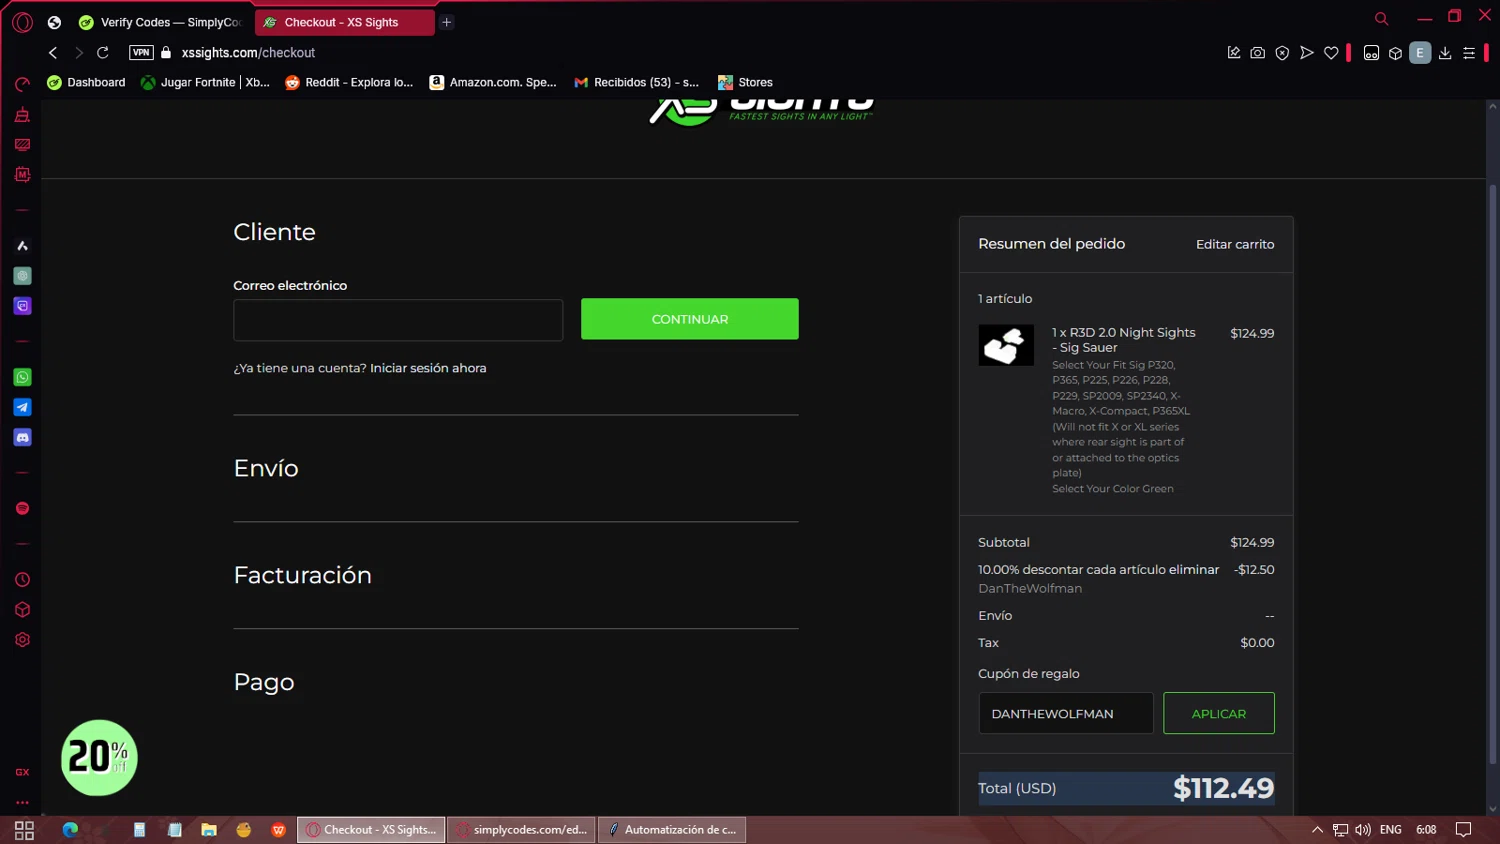Switch to simplycodes.com taskbar window
The image size is (1500, 844).
521,830
